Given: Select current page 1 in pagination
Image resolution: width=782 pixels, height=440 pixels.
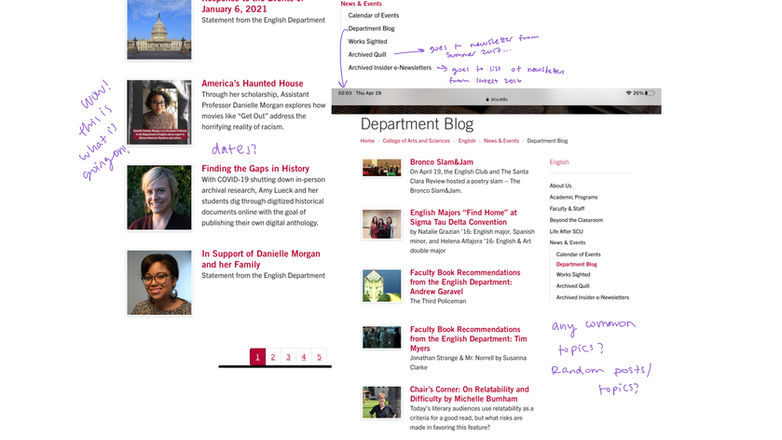Looking at the screenshot, I should tap(257, 357).
